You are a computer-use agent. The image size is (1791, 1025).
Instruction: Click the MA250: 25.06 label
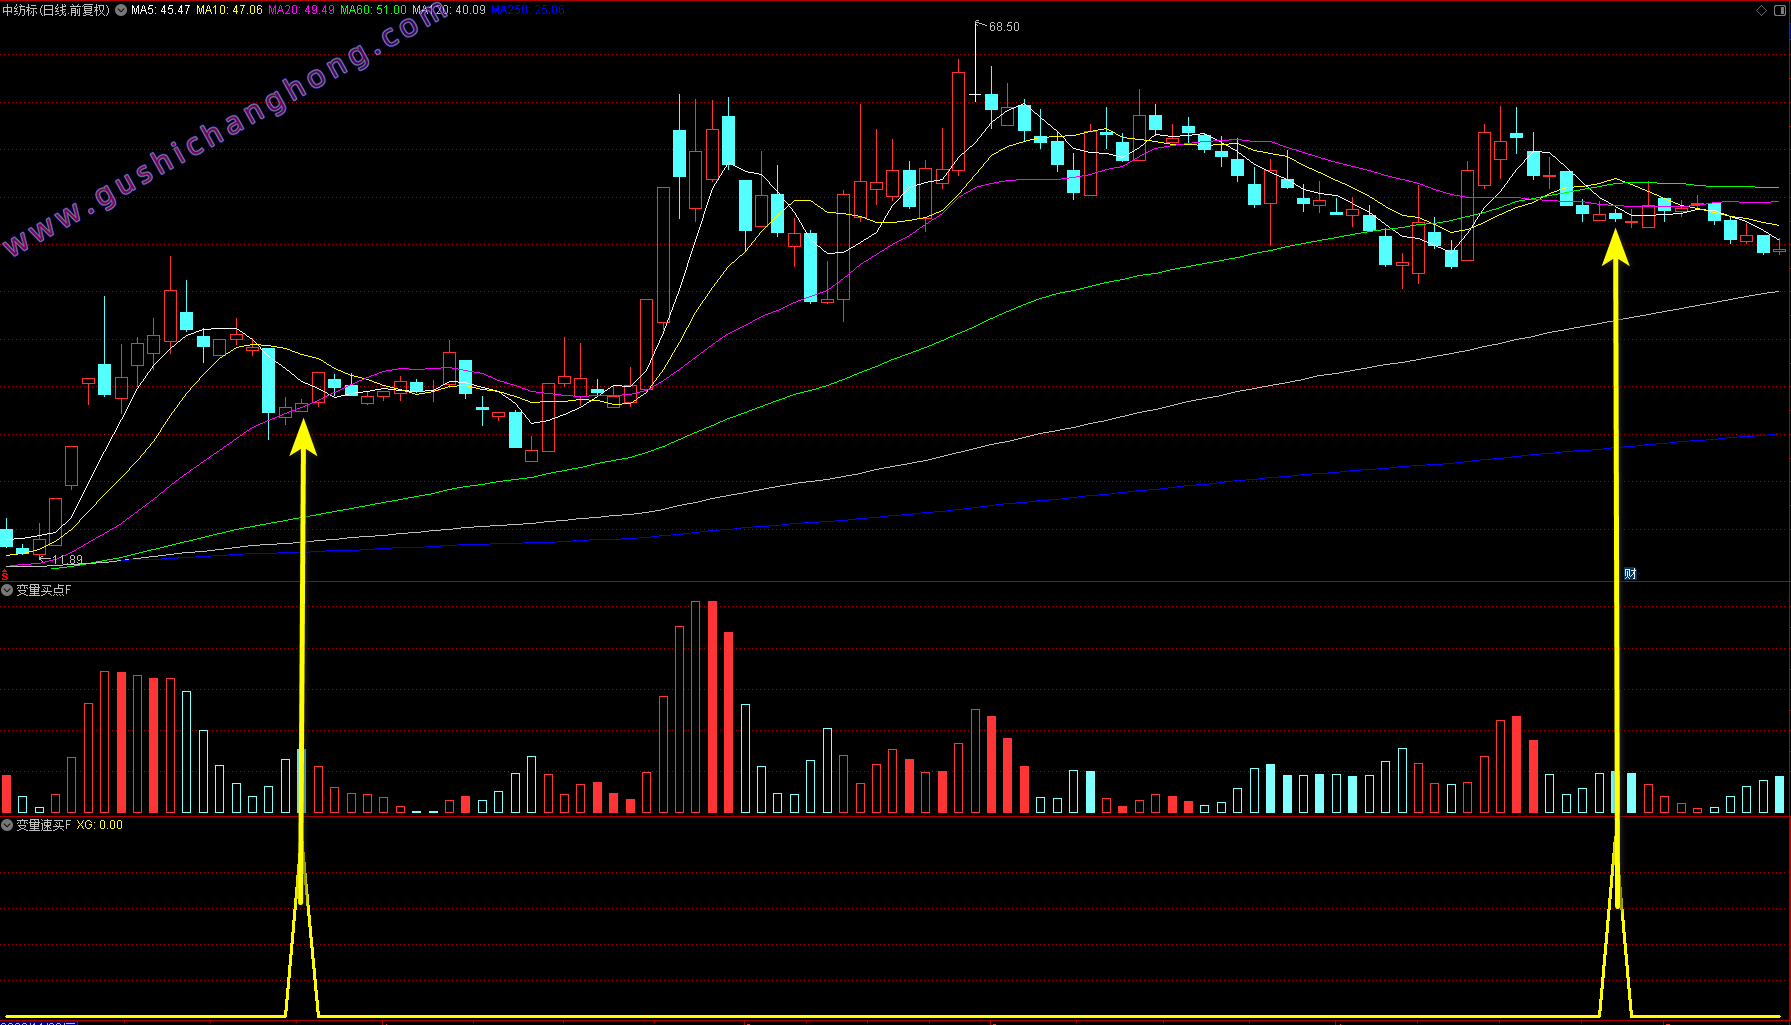pyautogui.click(x=527, y=10)
